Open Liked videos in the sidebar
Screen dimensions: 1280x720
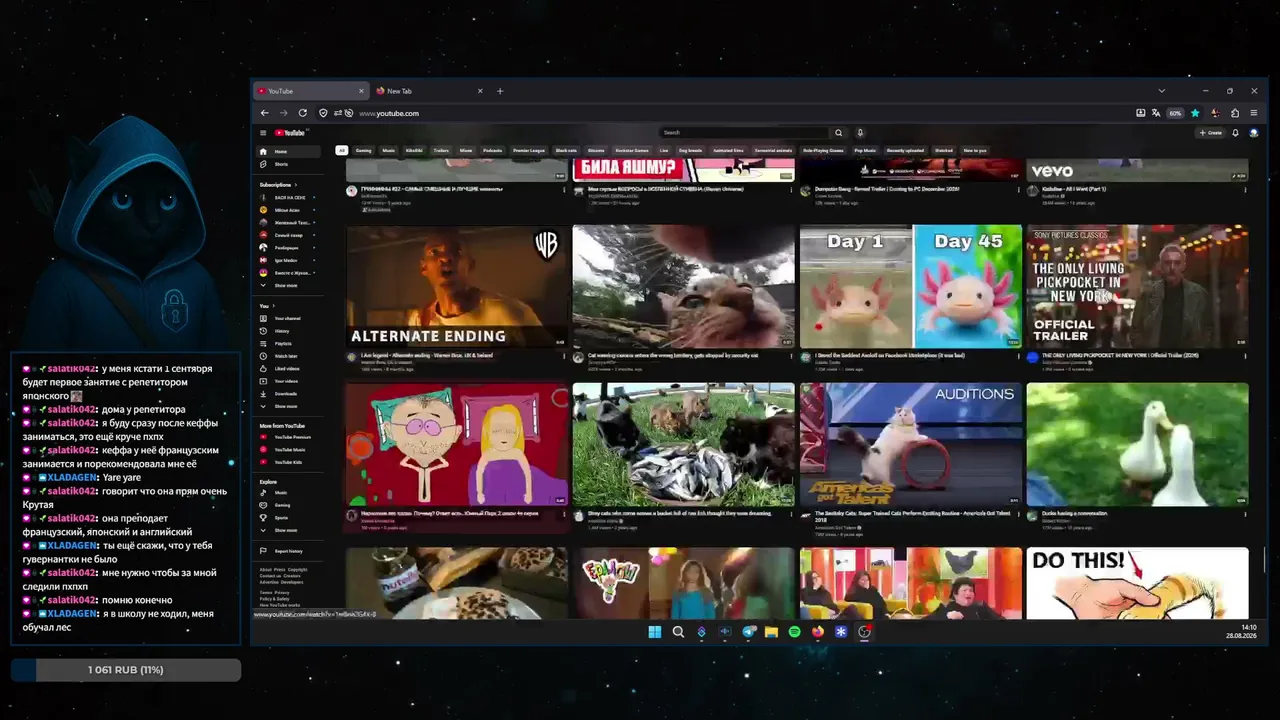click(x=290, y=368)
